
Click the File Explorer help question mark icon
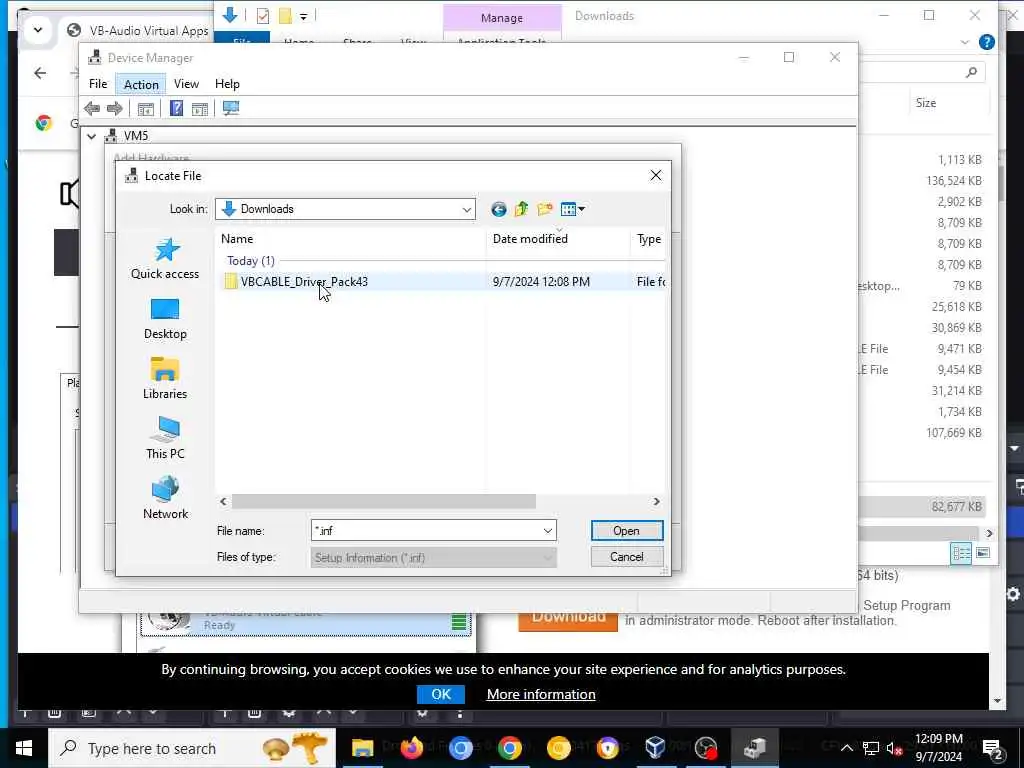pos(987,42)
